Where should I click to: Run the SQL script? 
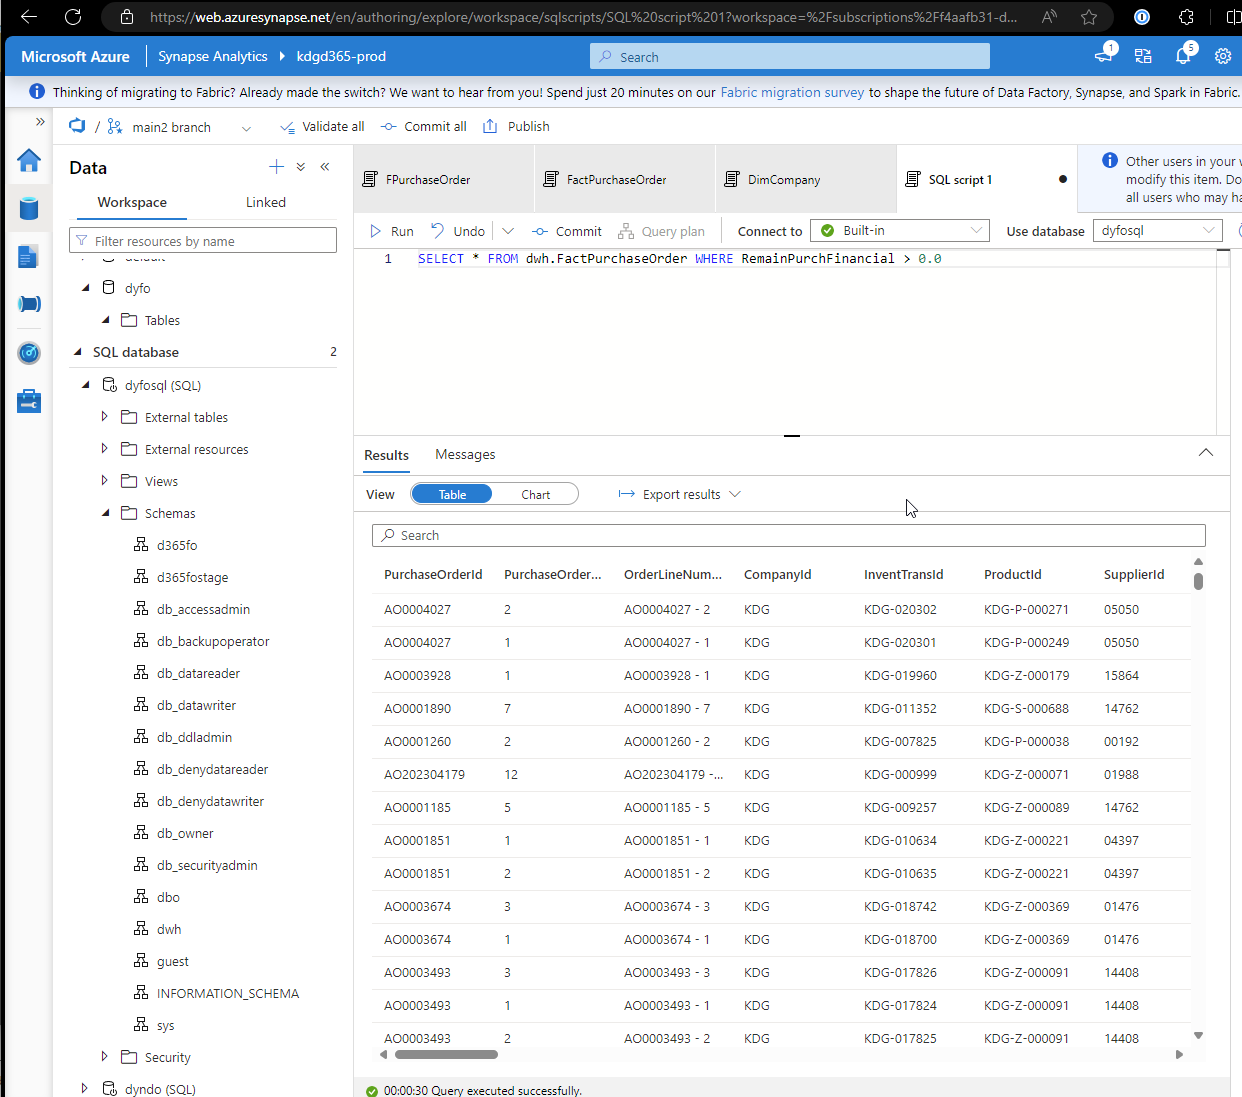point(391,231)
